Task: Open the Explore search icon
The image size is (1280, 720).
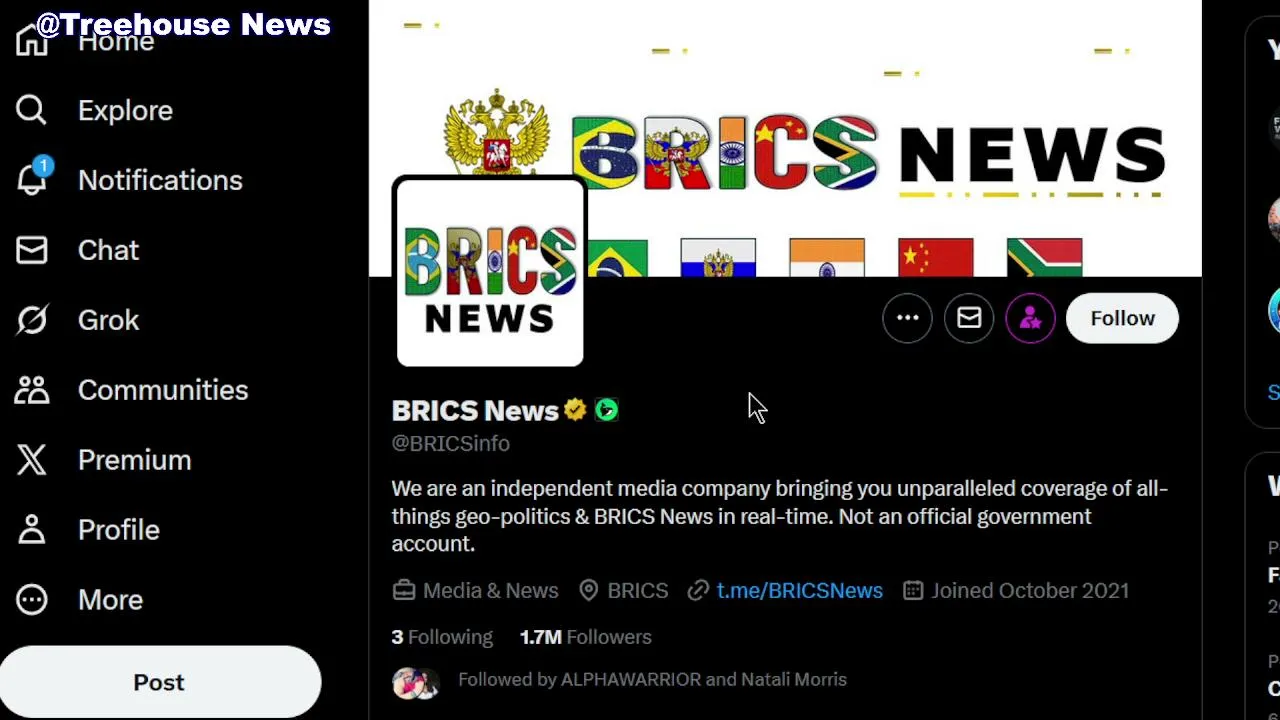Action: [31, 110]
